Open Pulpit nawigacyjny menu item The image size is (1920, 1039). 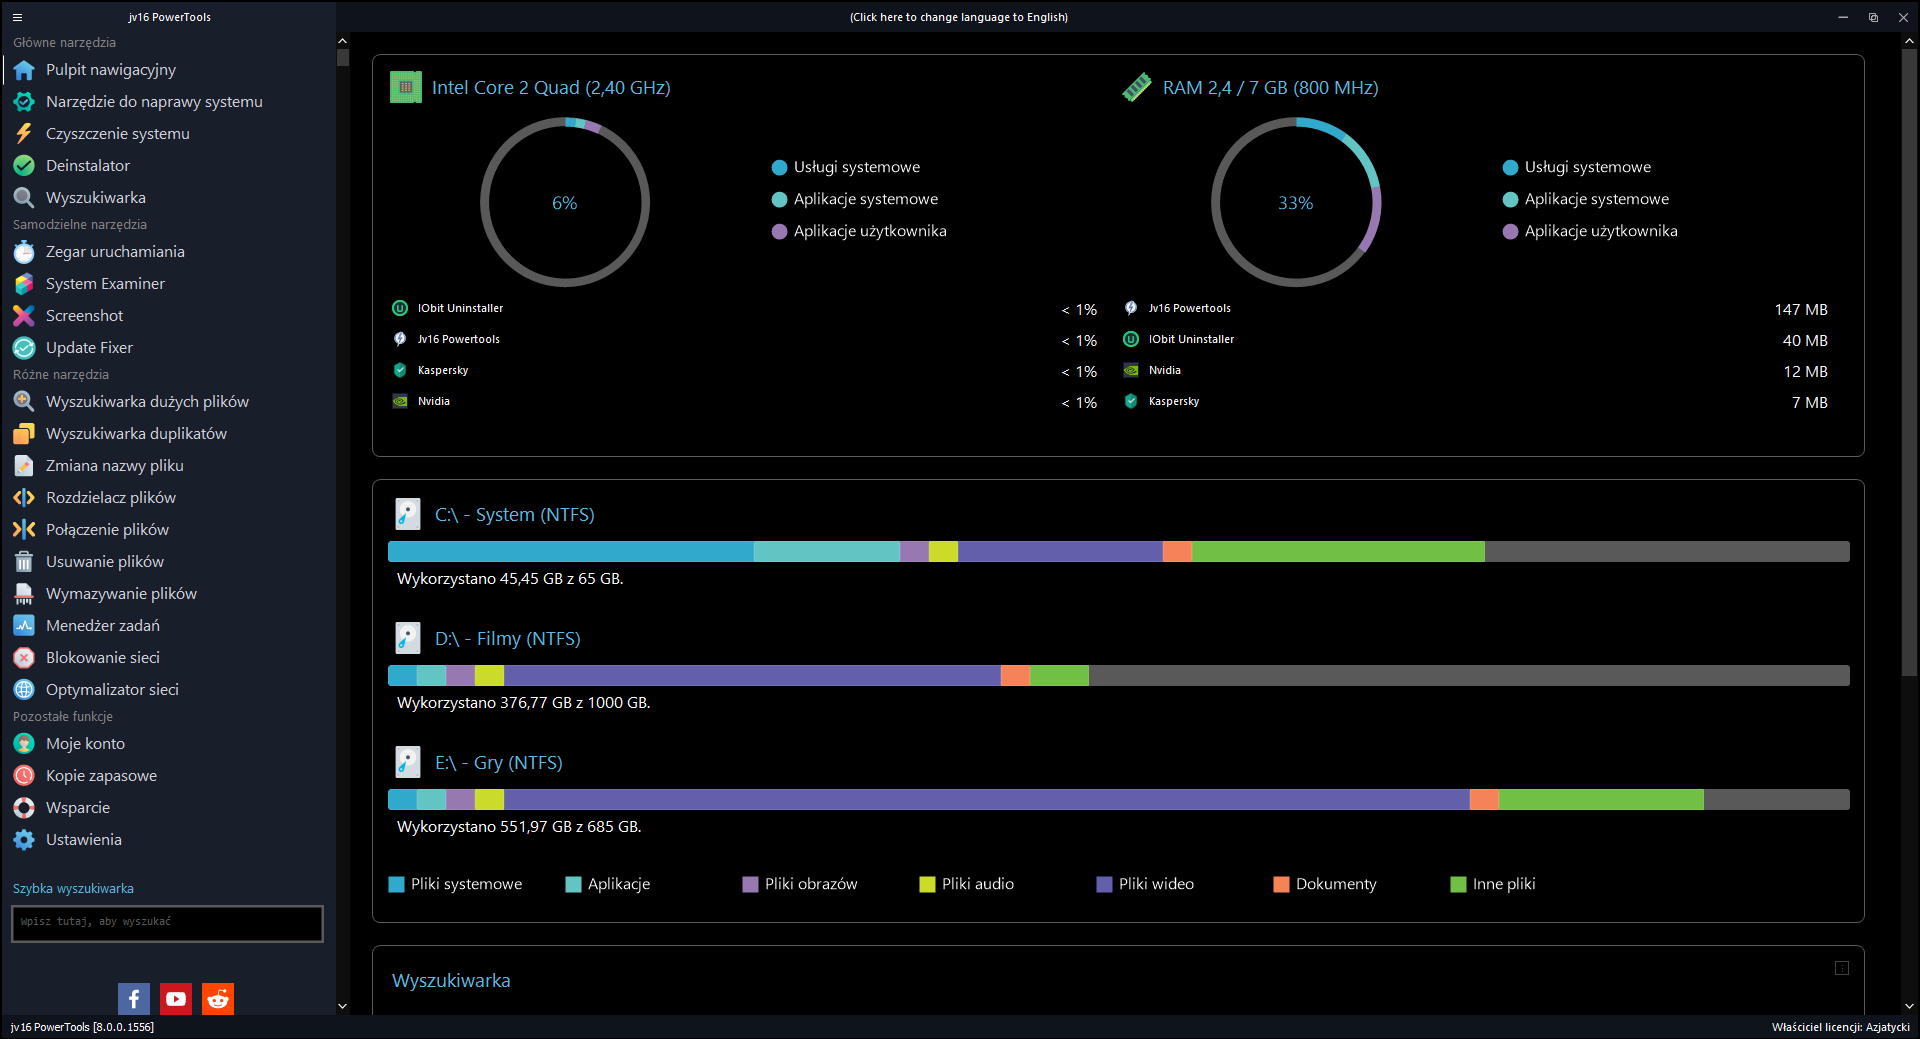pos(111,70)
